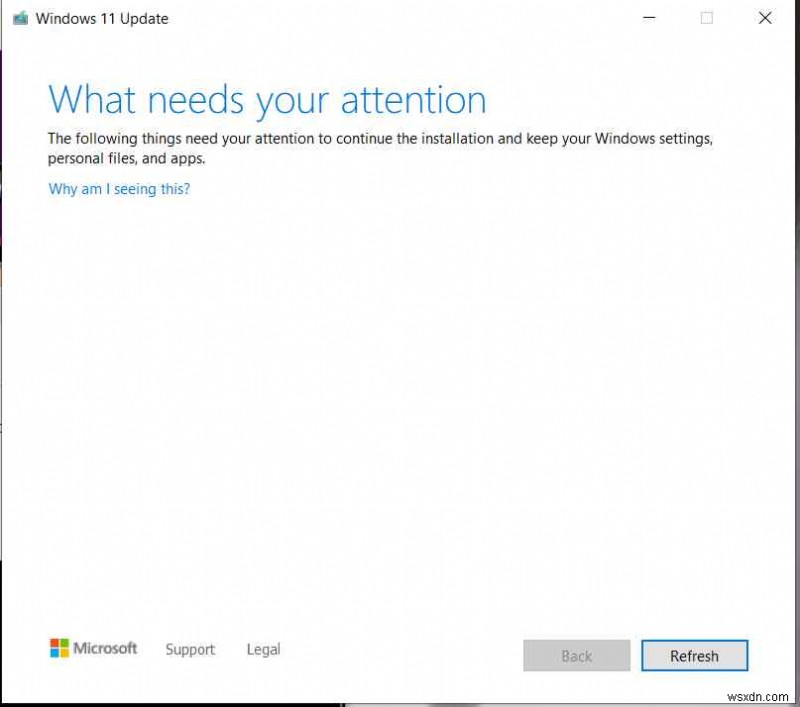Click the empty title bar area
This screenshot has width=800, height=707.
[x=400, y=17]
